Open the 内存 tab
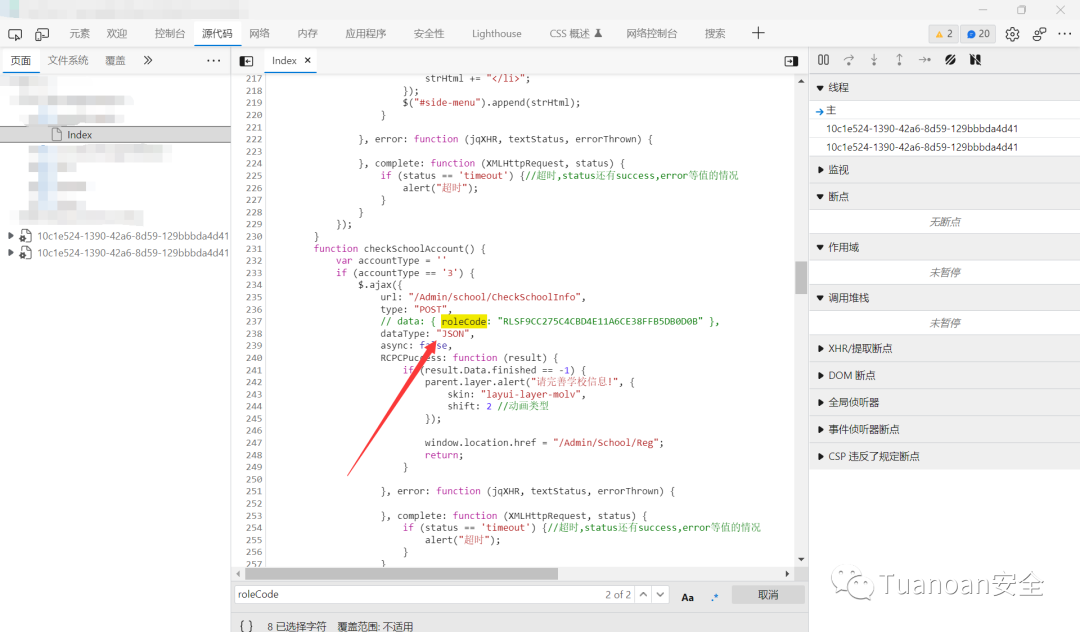Screen dimensions: 1080x632 pos(307,34)
